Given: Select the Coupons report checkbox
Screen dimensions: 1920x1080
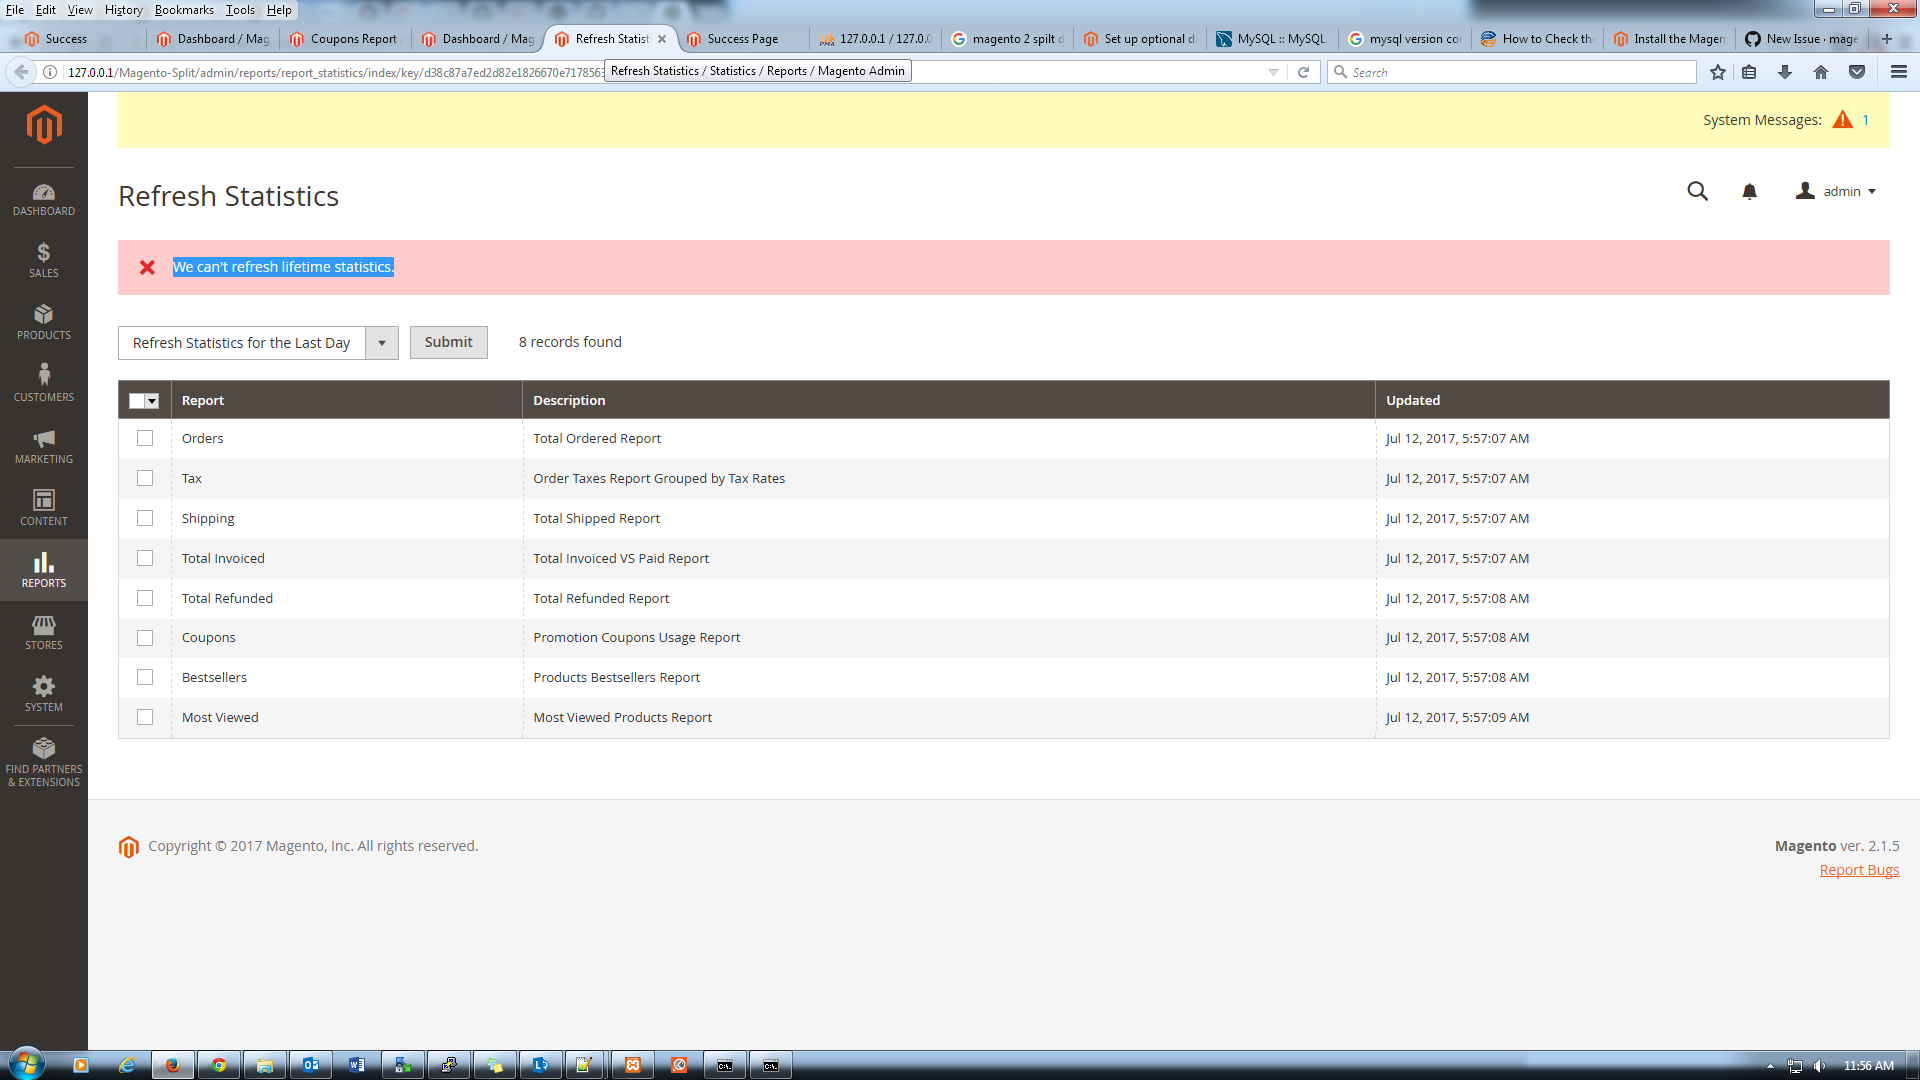Looking at the screenshot, I should point(145,638).
